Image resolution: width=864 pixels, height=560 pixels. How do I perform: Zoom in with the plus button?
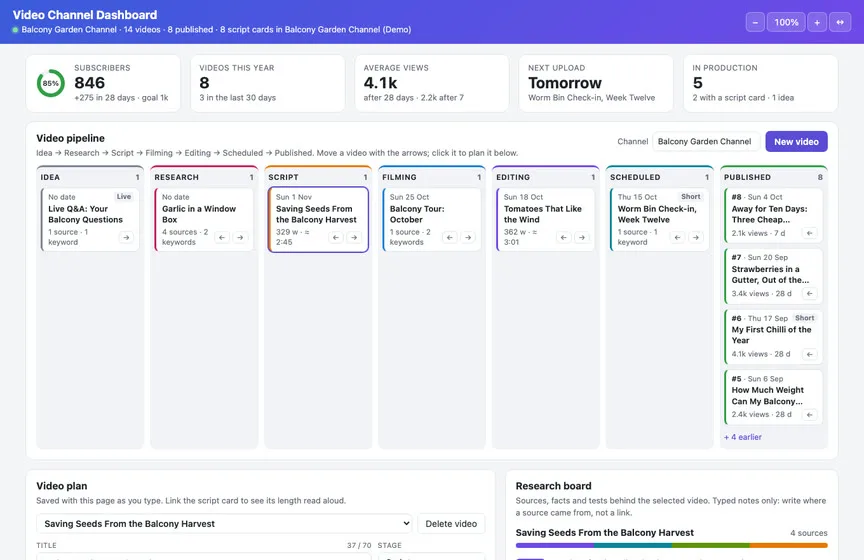(817, 23)
